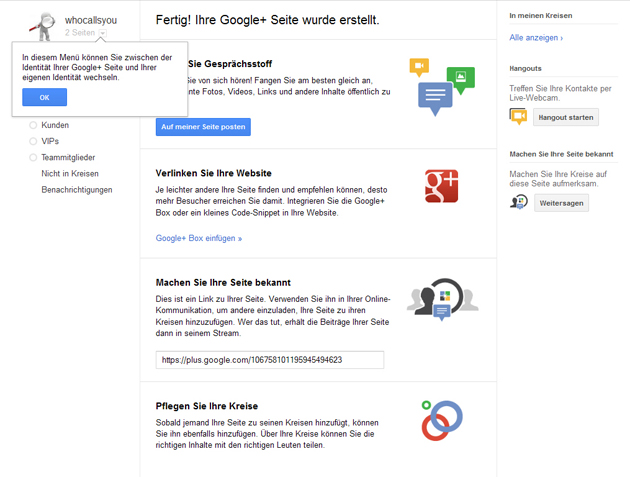This screenshot has height=477, width=630.
Task: Click Fertig! page created headline
Action: [268, 20]
